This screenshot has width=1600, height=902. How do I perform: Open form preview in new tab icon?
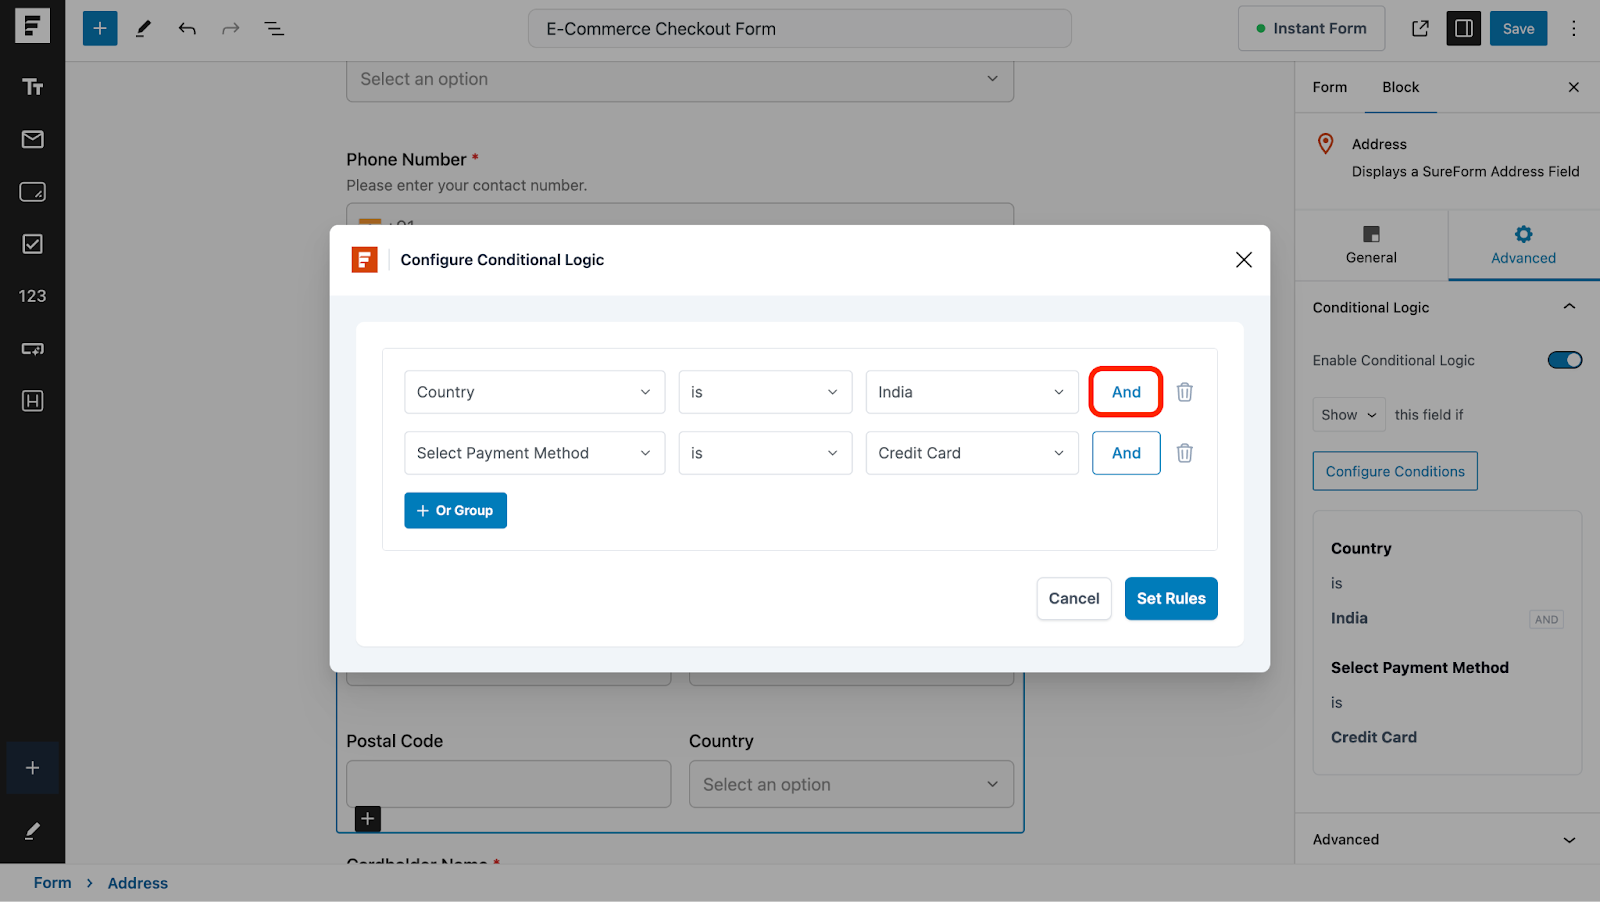tap(1420, 28)
